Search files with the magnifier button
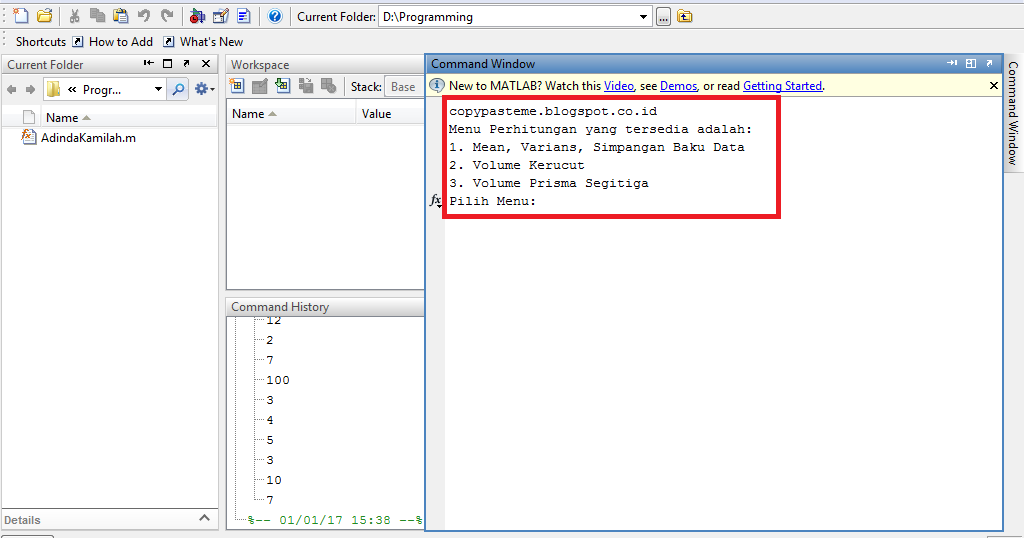This screenshot has height=538, width=1024. [x=178, y=89]
